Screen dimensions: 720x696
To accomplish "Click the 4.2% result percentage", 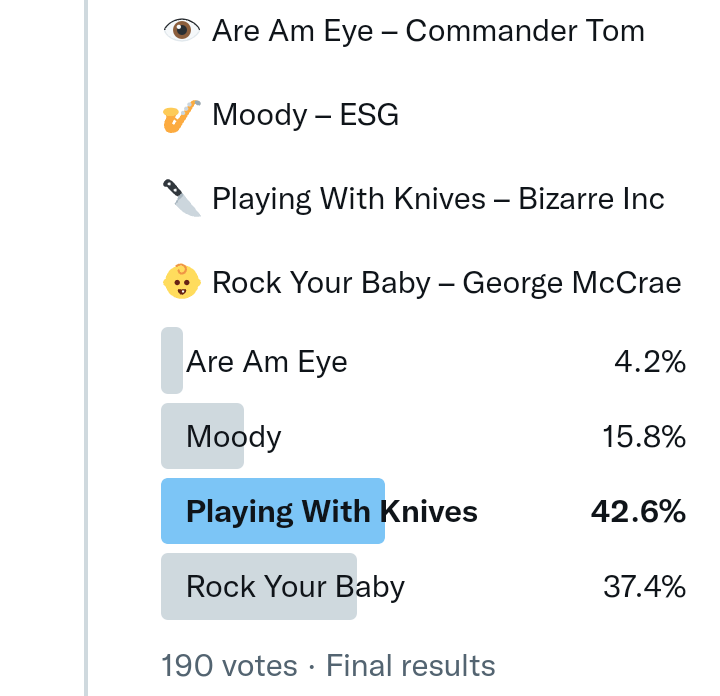I will click(649, 361).
